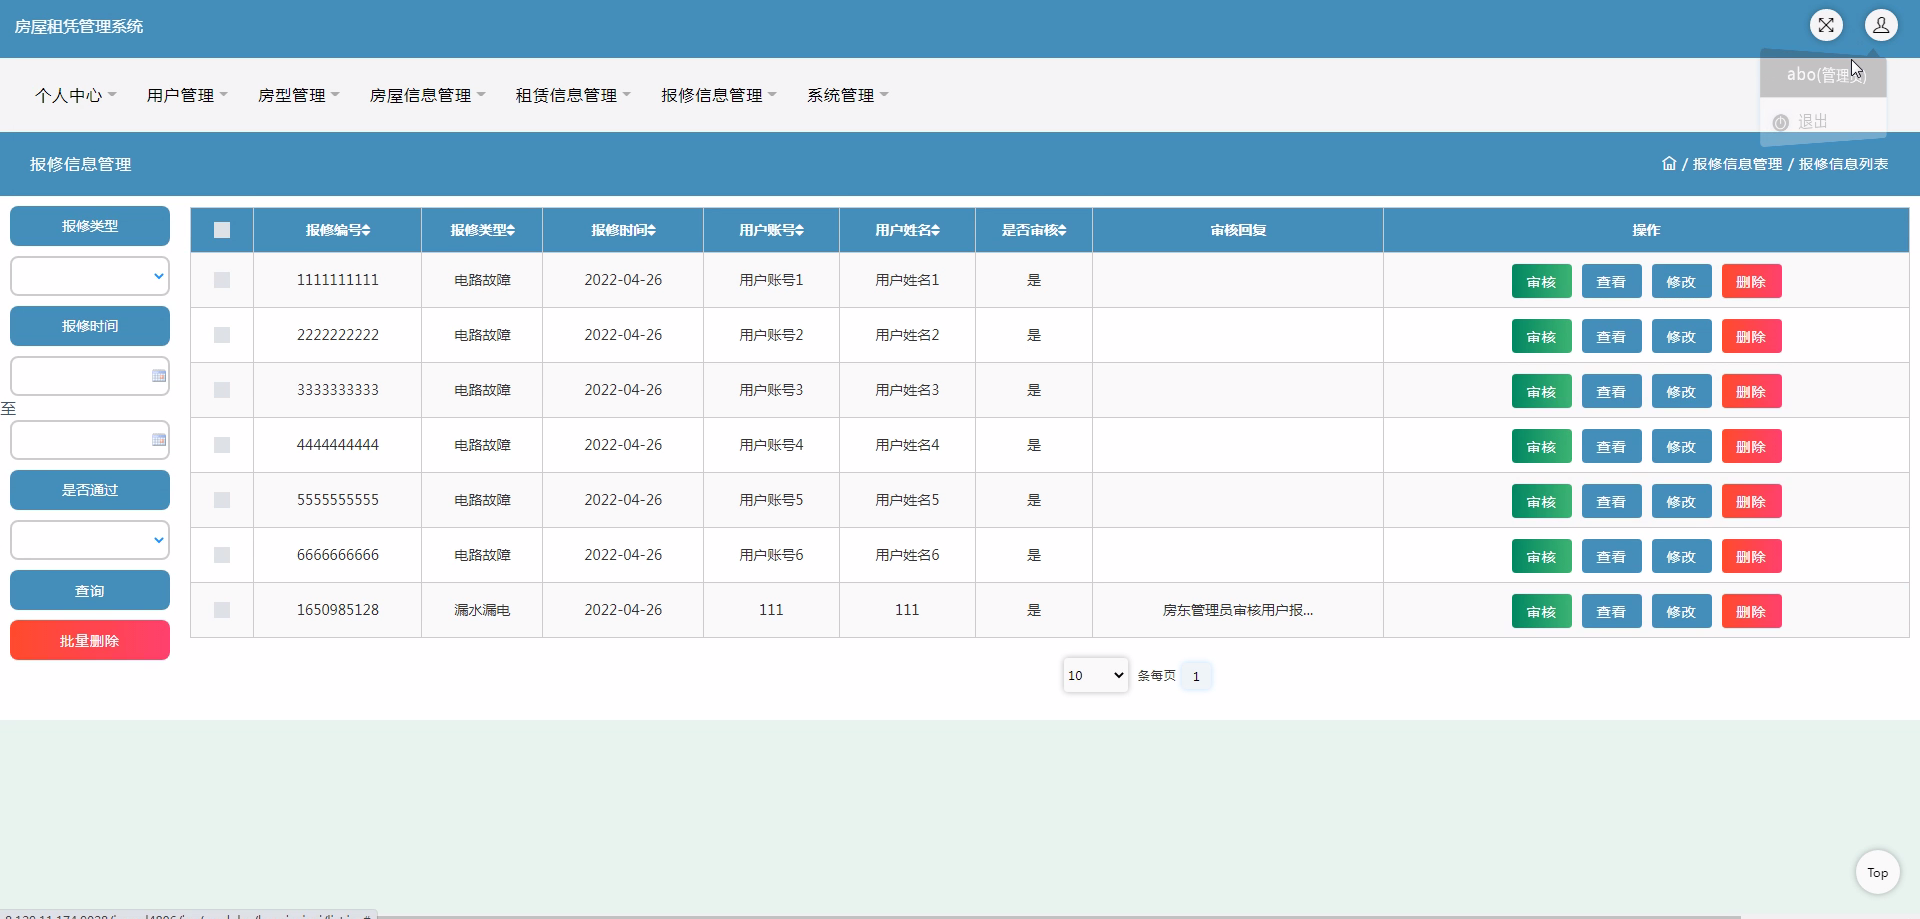This screenshot has width=1920, height=919.
Task: Expand the 用户管理 menu
Action: [x=187, y=95]
